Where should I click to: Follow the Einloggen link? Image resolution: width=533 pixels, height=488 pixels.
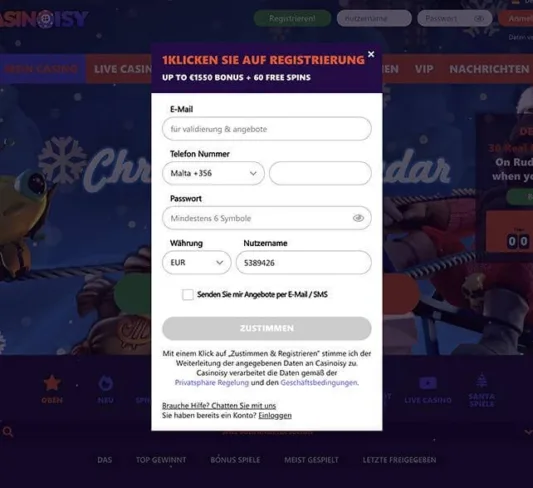(x=275, y=415)
